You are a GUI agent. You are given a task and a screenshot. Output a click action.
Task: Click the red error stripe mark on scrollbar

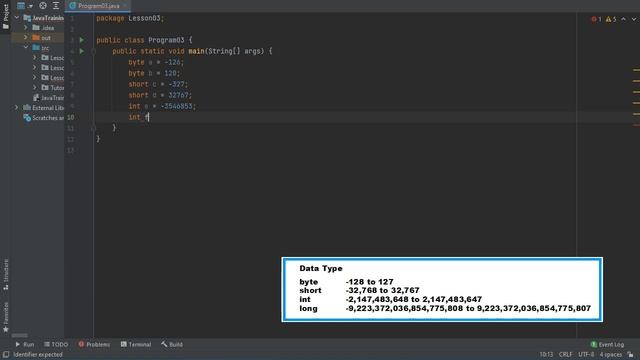point(636,125)
